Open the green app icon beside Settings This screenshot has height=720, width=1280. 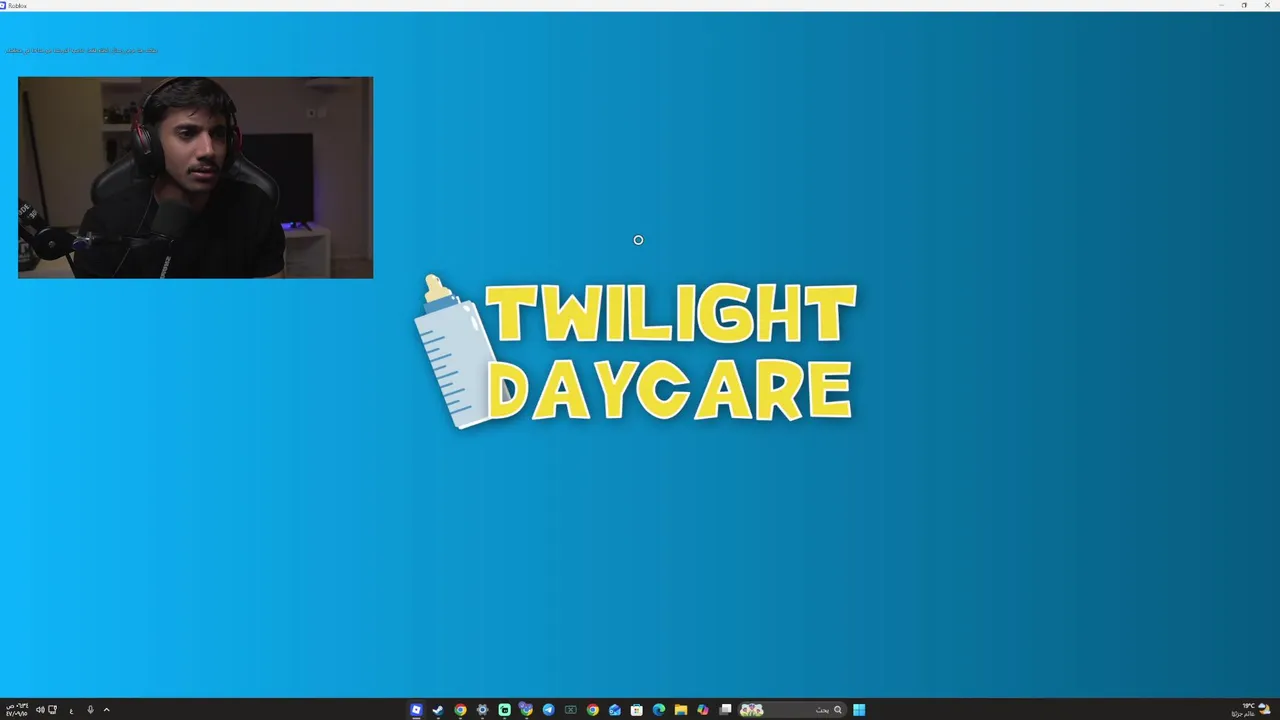pos(504,710)
